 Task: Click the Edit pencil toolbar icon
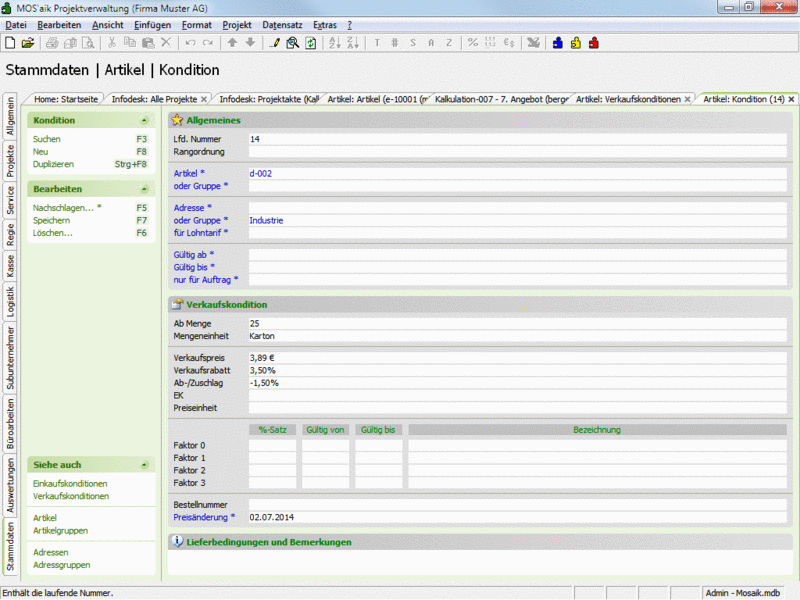(274, 43)
